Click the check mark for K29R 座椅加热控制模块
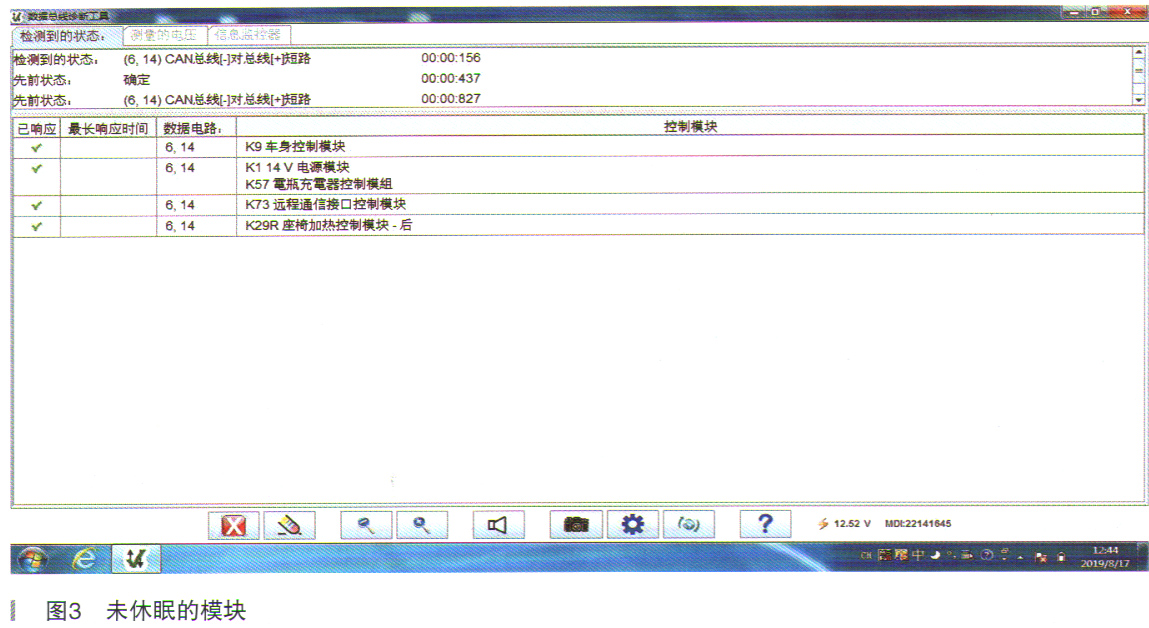 [37, 226]
